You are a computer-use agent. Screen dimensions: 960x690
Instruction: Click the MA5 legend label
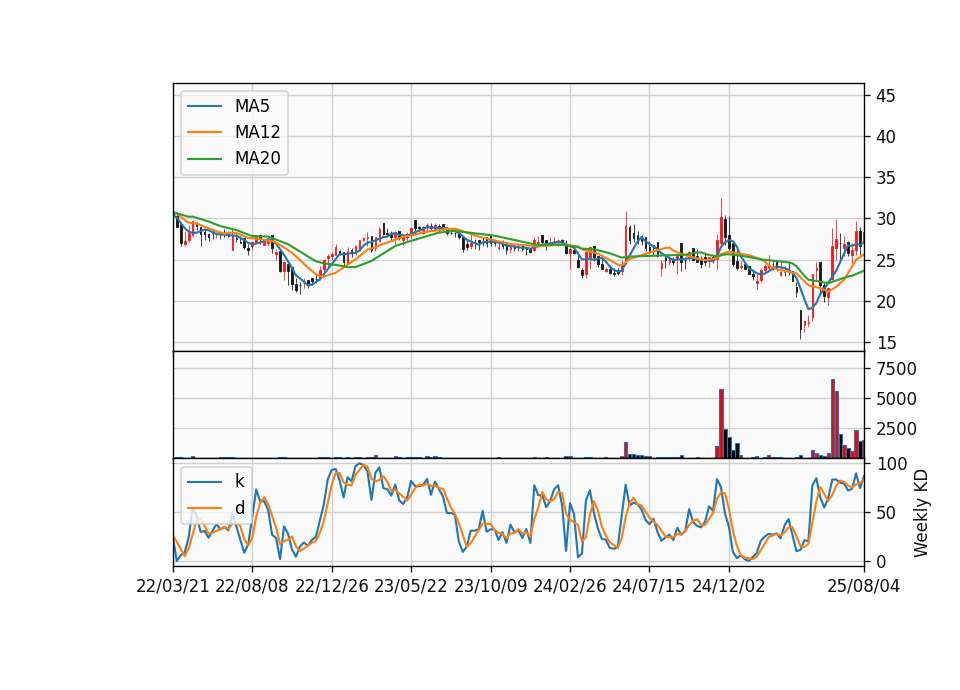[x=252, y=106]
